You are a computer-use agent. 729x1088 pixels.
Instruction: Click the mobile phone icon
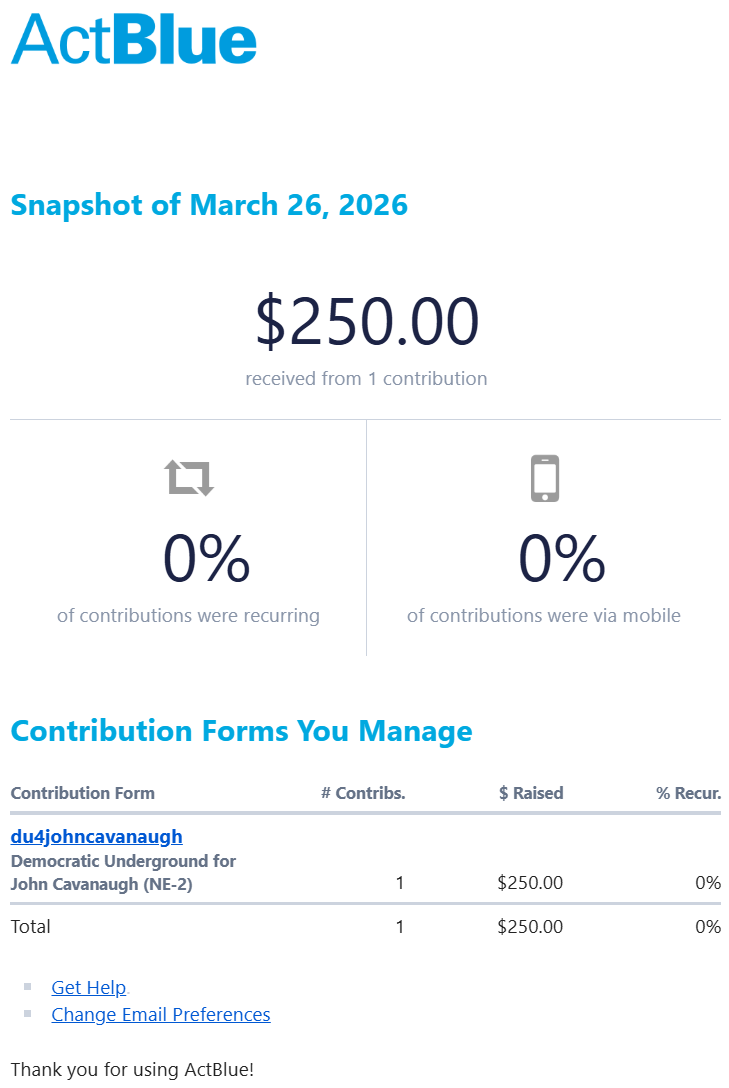(544, 478)
